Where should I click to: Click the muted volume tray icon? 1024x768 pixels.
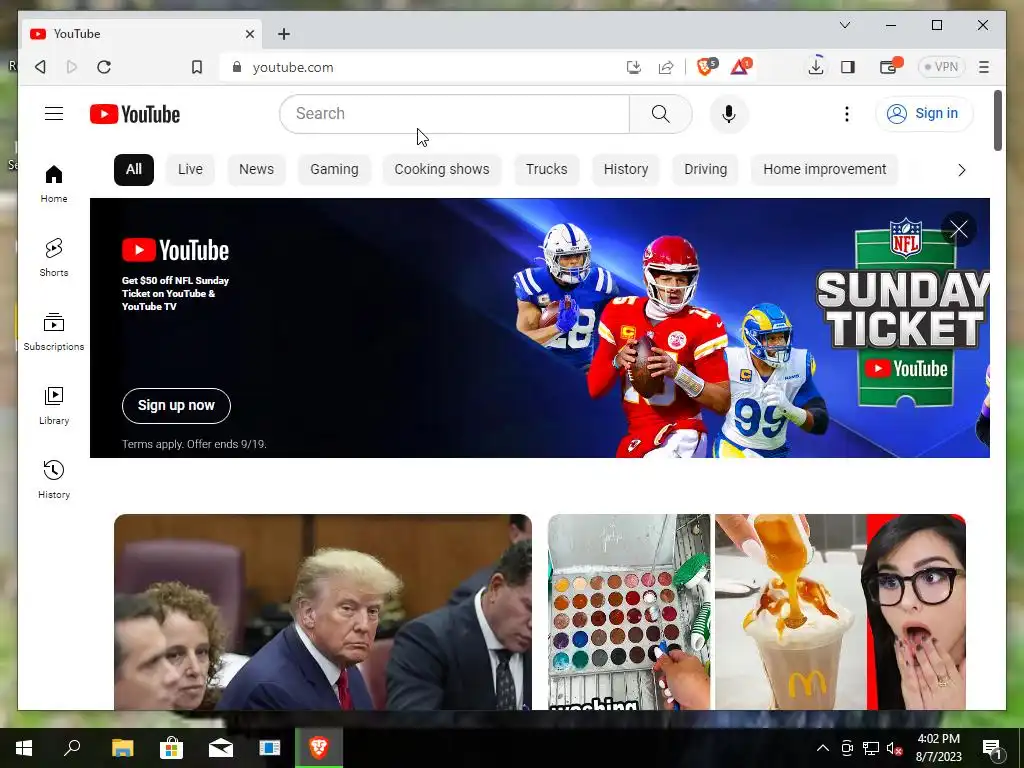[x=893, y=748]
